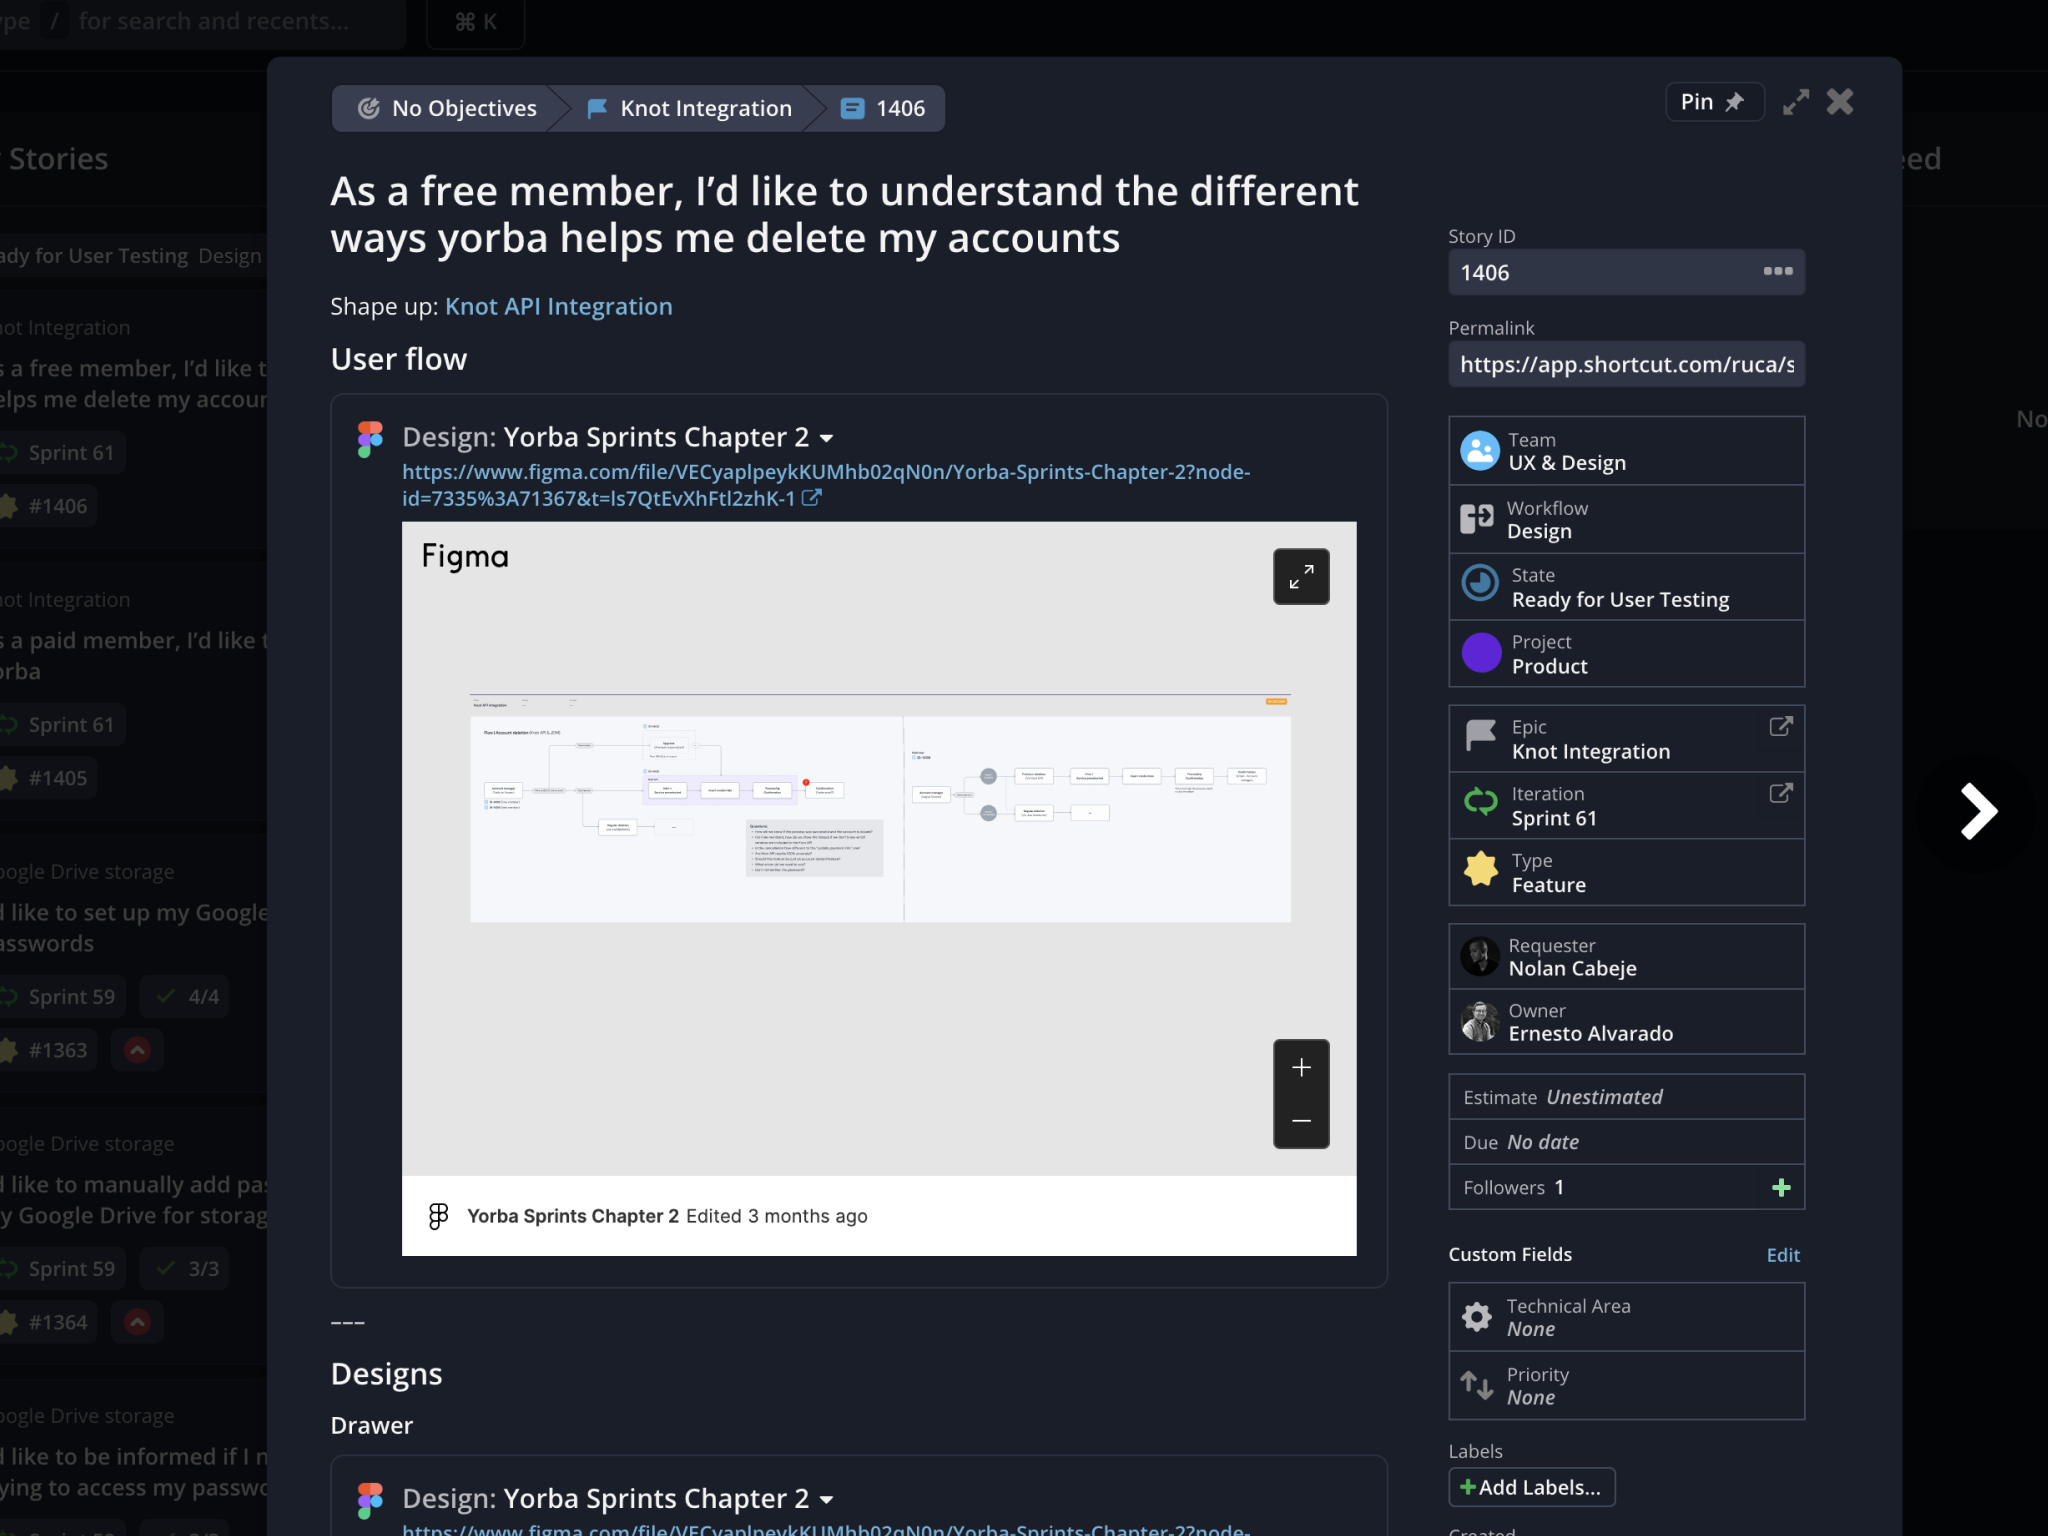
Task: Zoom out on the Figma preview
Action: tap(1301, 1121)
